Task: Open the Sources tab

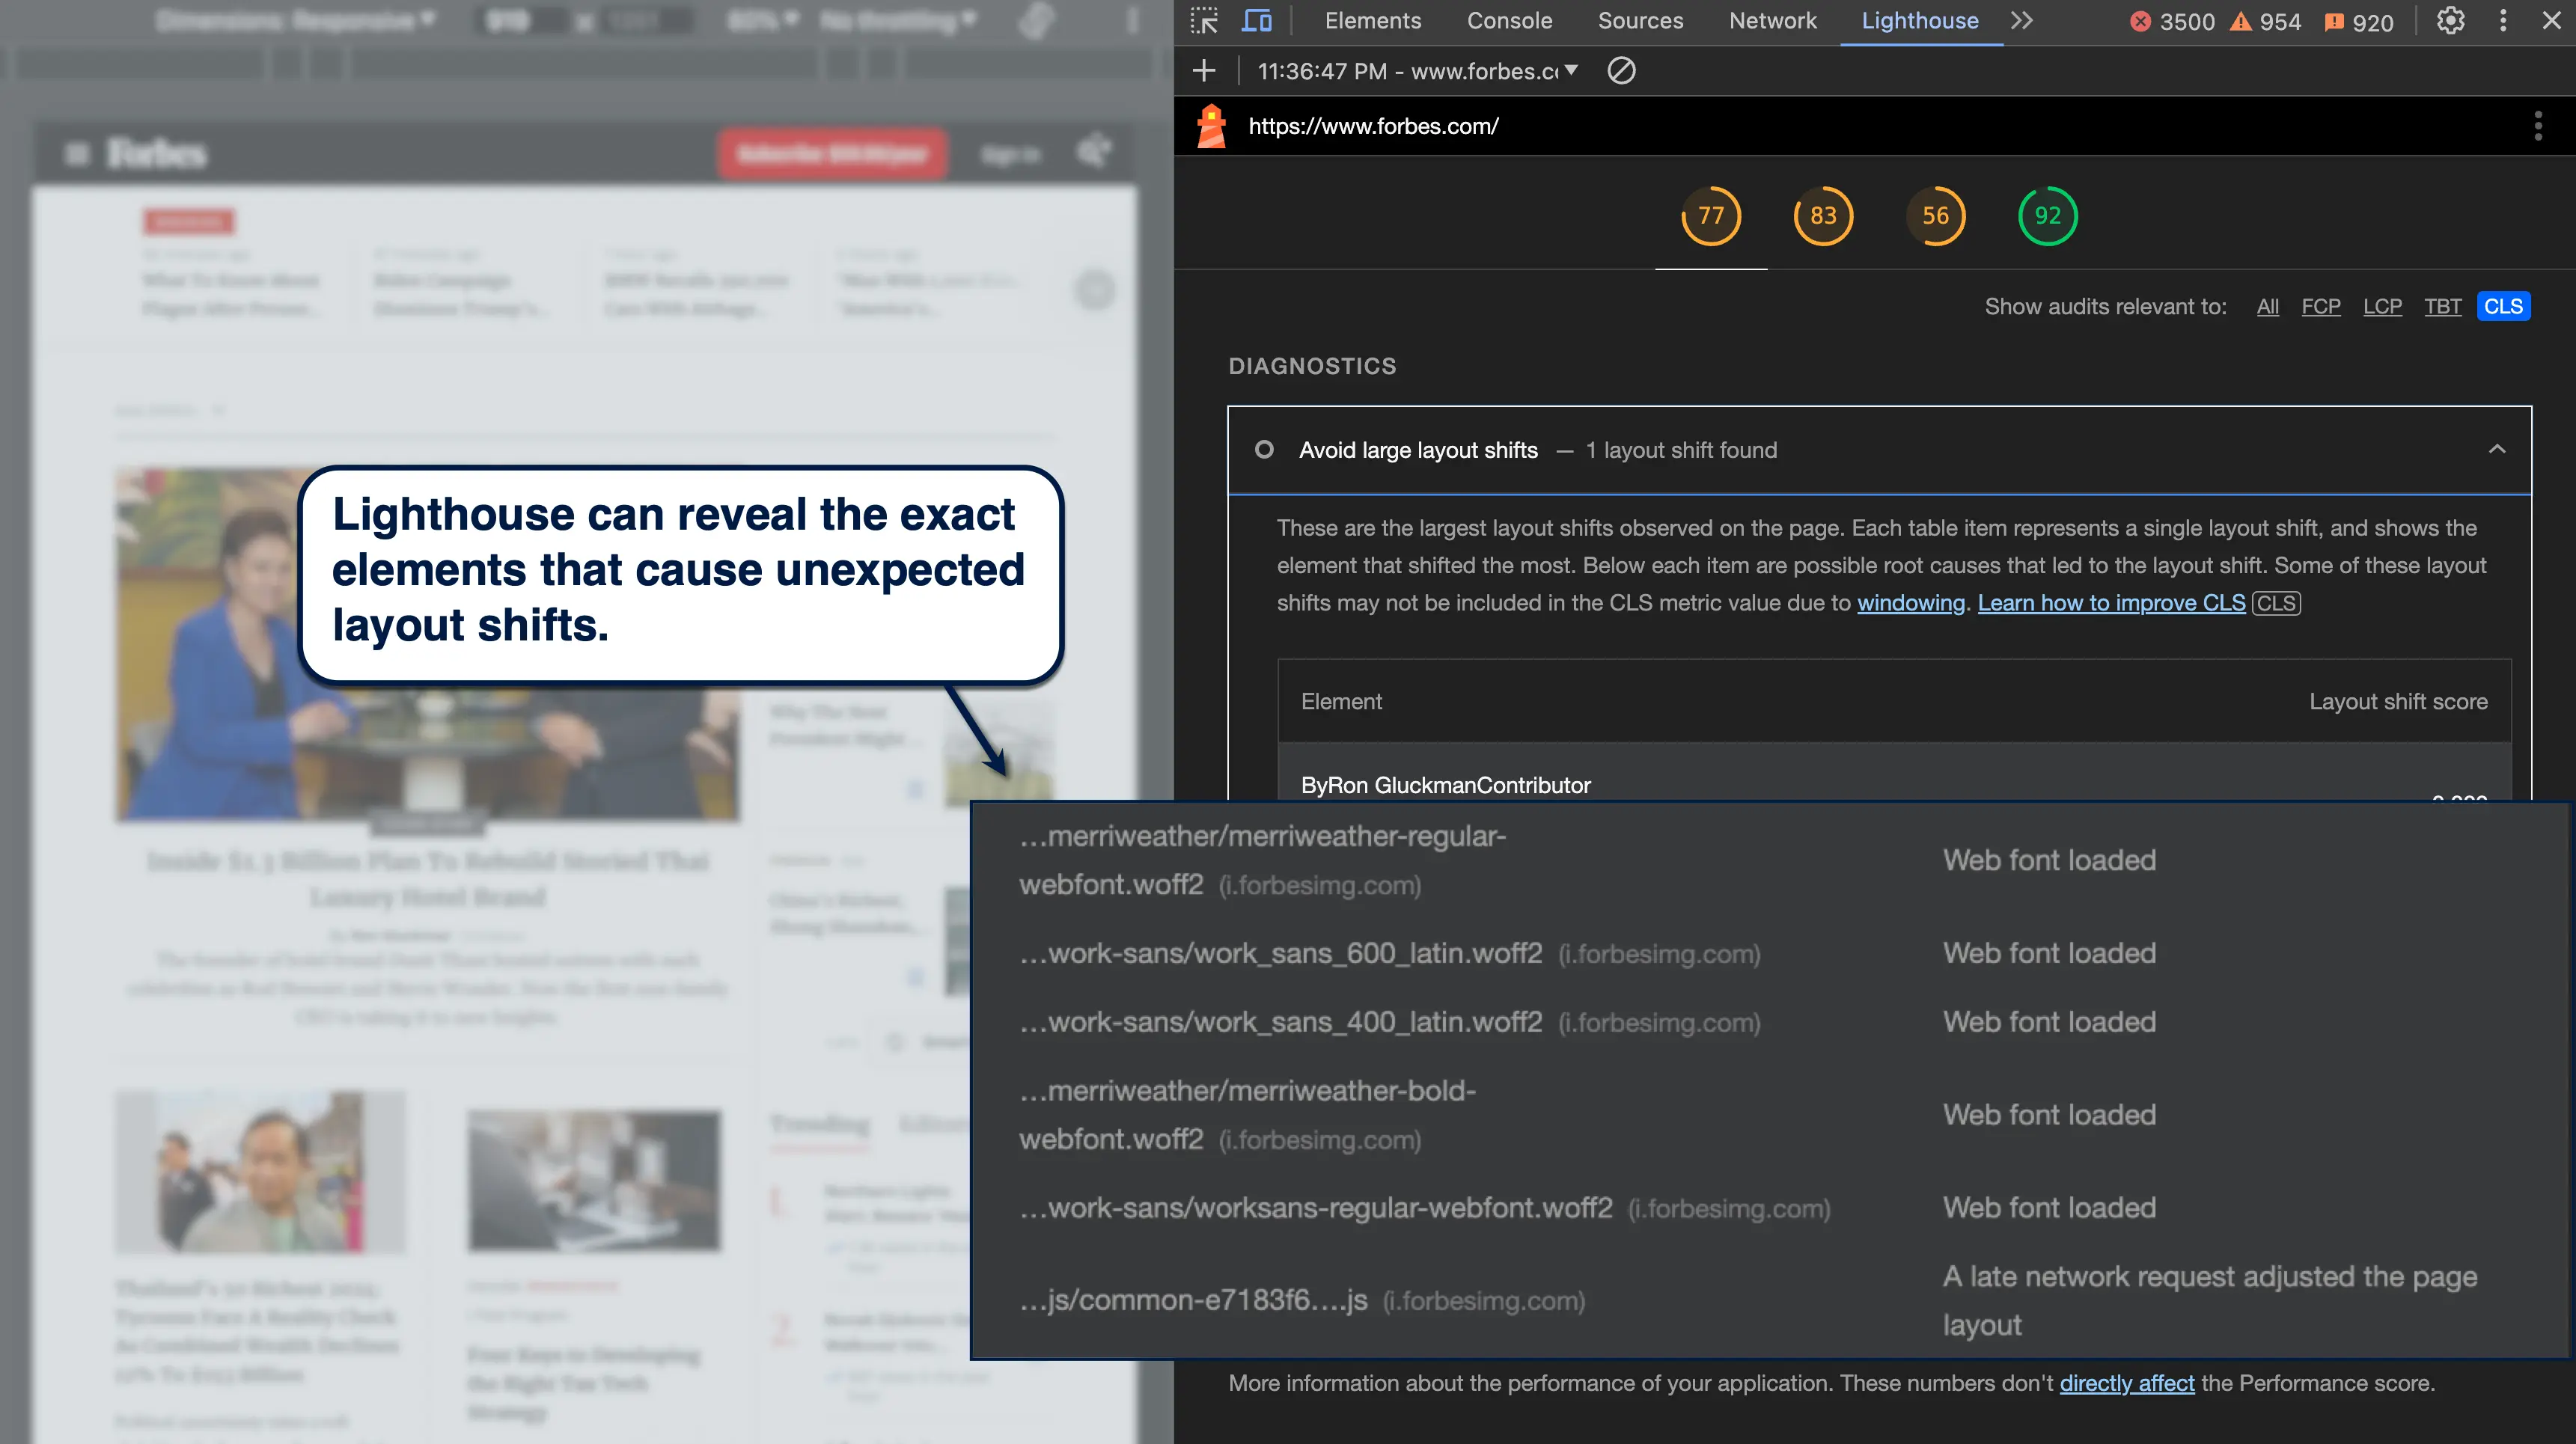Action: (1640, 21)
